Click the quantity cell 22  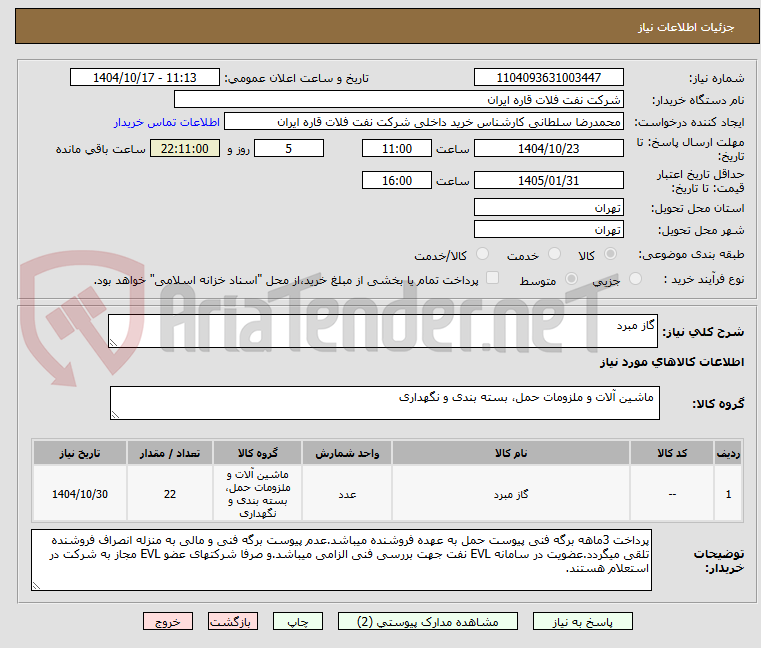coord(170,494)
